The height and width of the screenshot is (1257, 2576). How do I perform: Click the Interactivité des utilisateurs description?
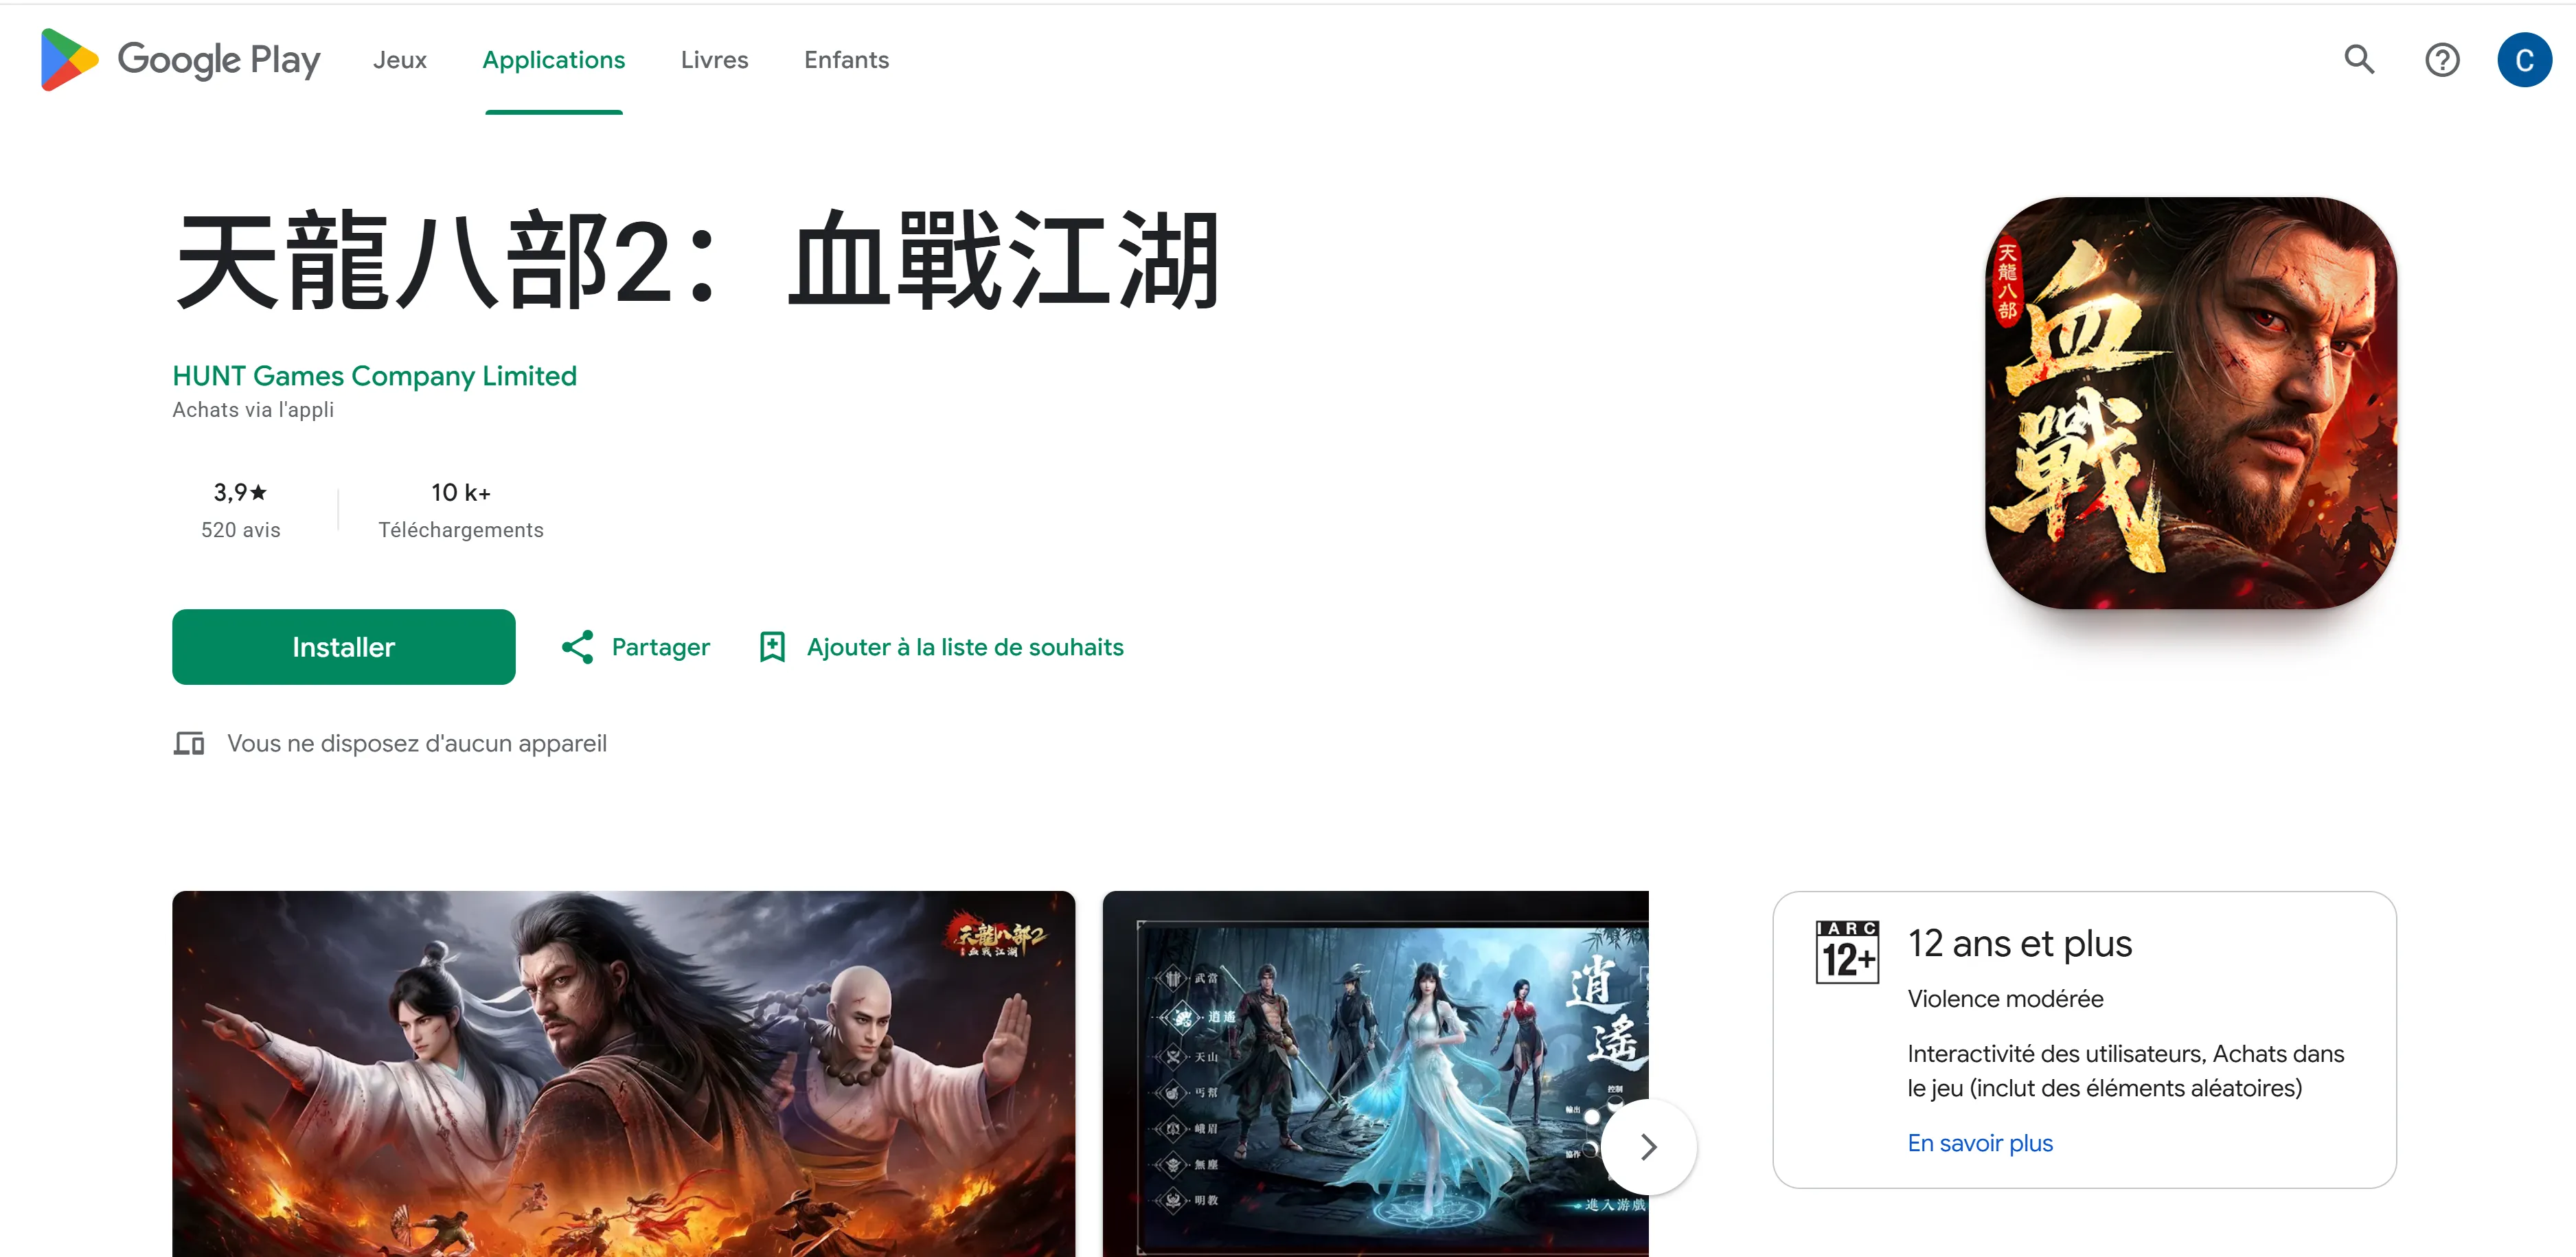click(2125, 1070)
